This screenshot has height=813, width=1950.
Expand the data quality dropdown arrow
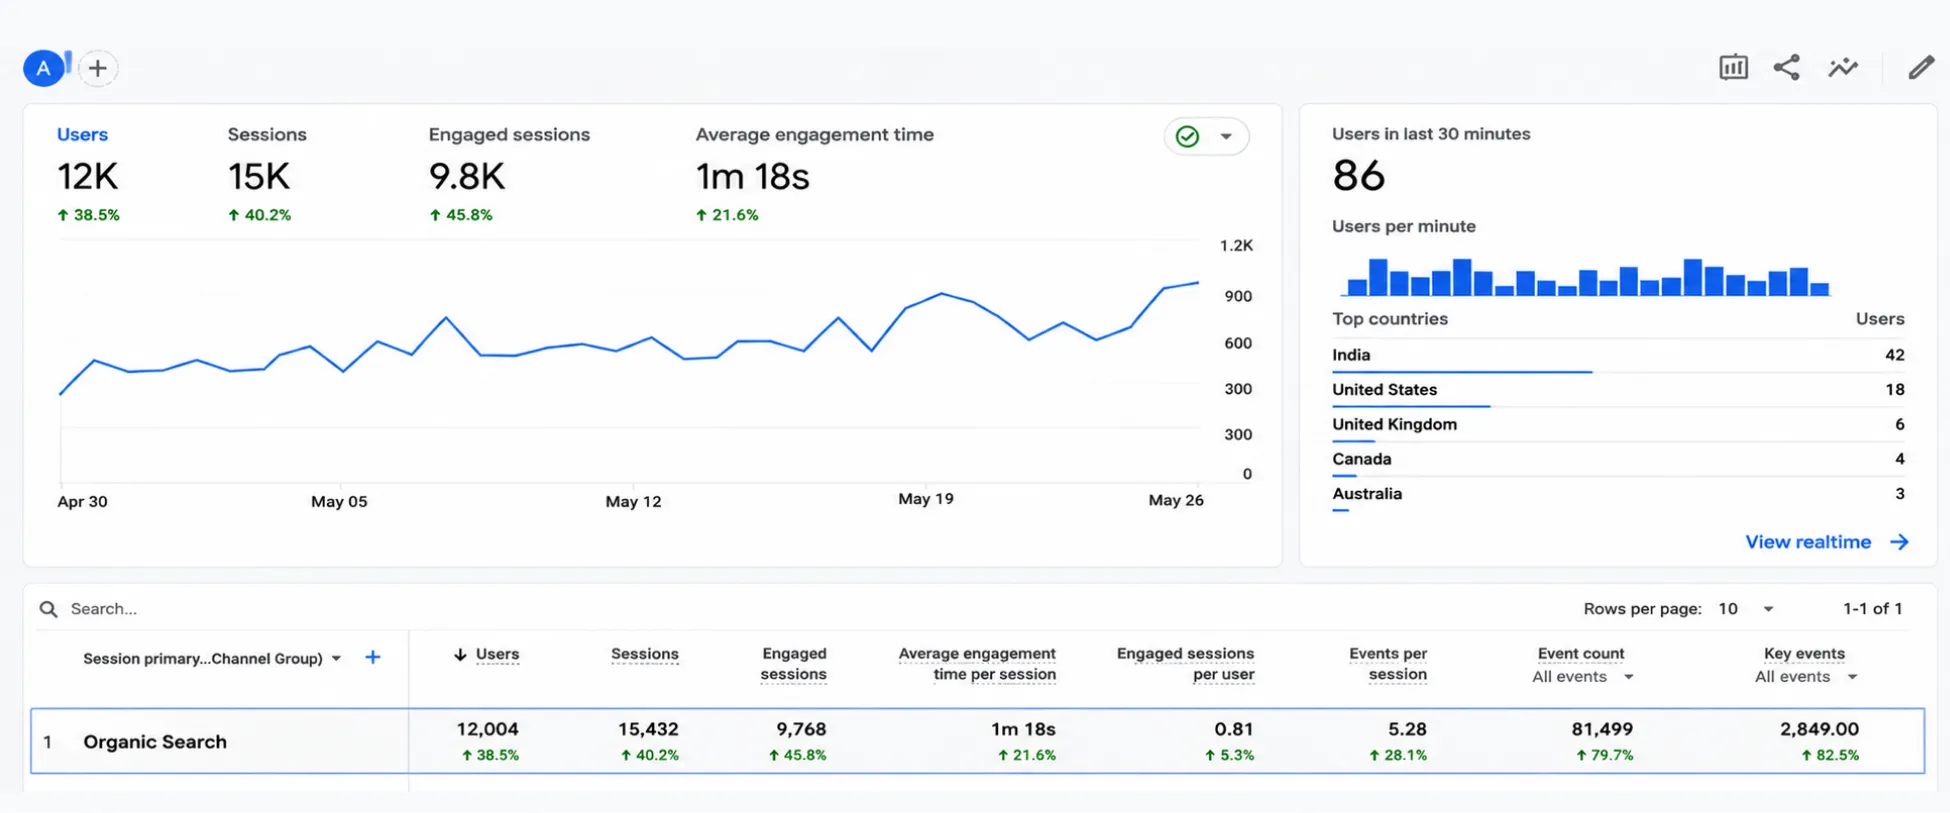pos(1226,136)
